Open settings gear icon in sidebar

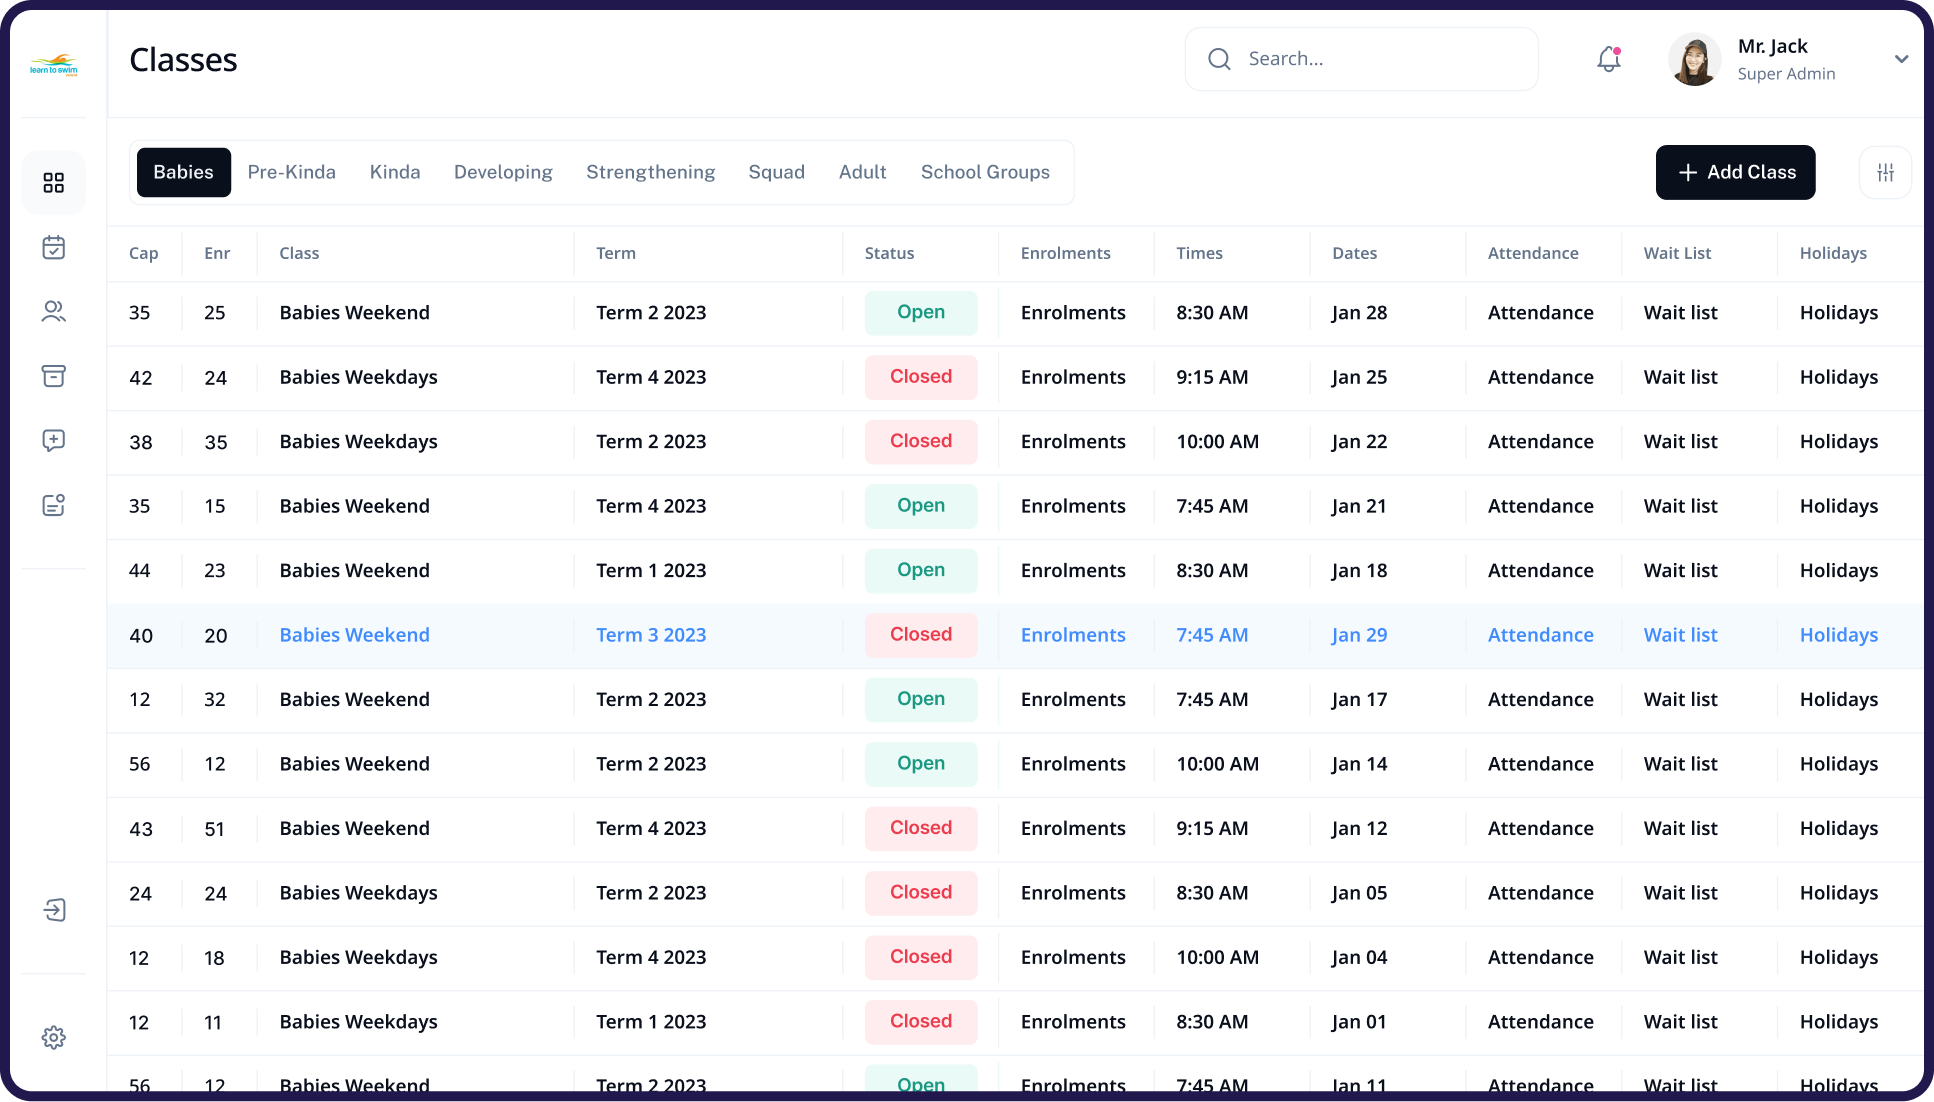click(54, 1038)
